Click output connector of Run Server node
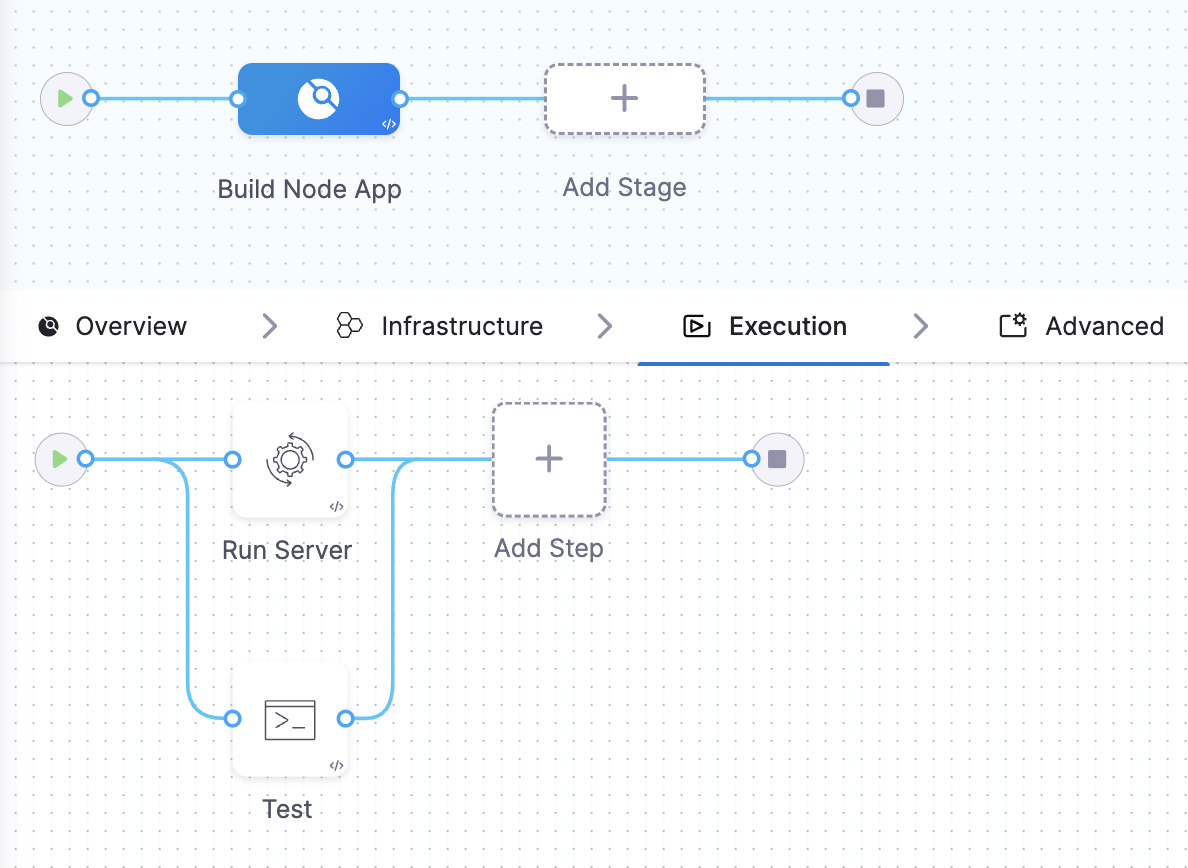The width and height of the screenshot is (1188, 868). (345, 459)
